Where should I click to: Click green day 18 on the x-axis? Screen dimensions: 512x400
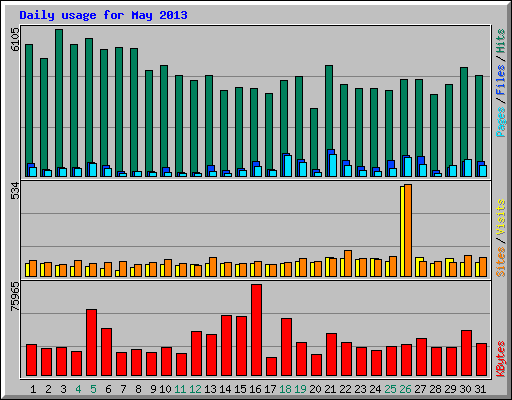pos(285,389)
